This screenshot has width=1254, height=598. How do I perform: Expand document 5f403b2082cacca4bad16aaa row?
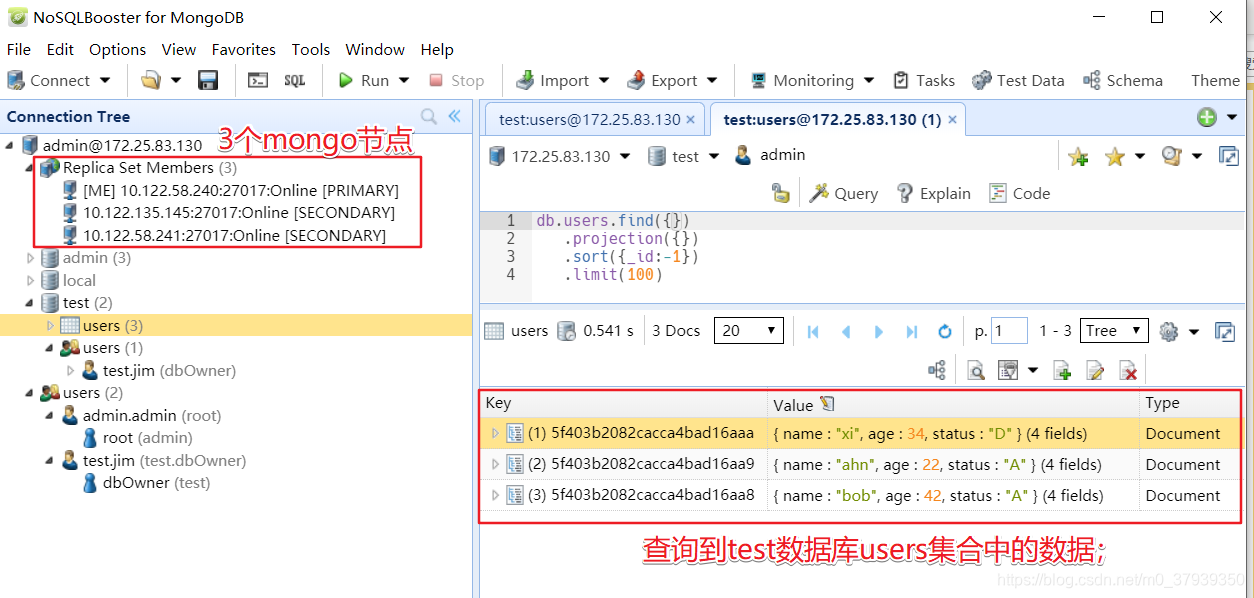pos(494,434)
